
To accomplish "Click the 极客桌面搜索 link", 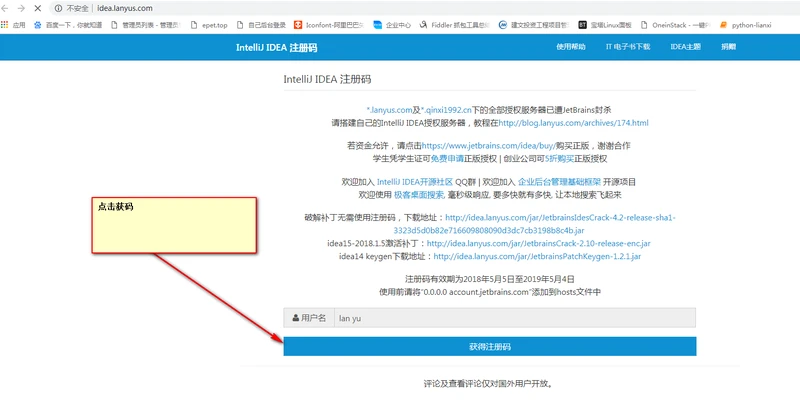I will pos(419,195).
